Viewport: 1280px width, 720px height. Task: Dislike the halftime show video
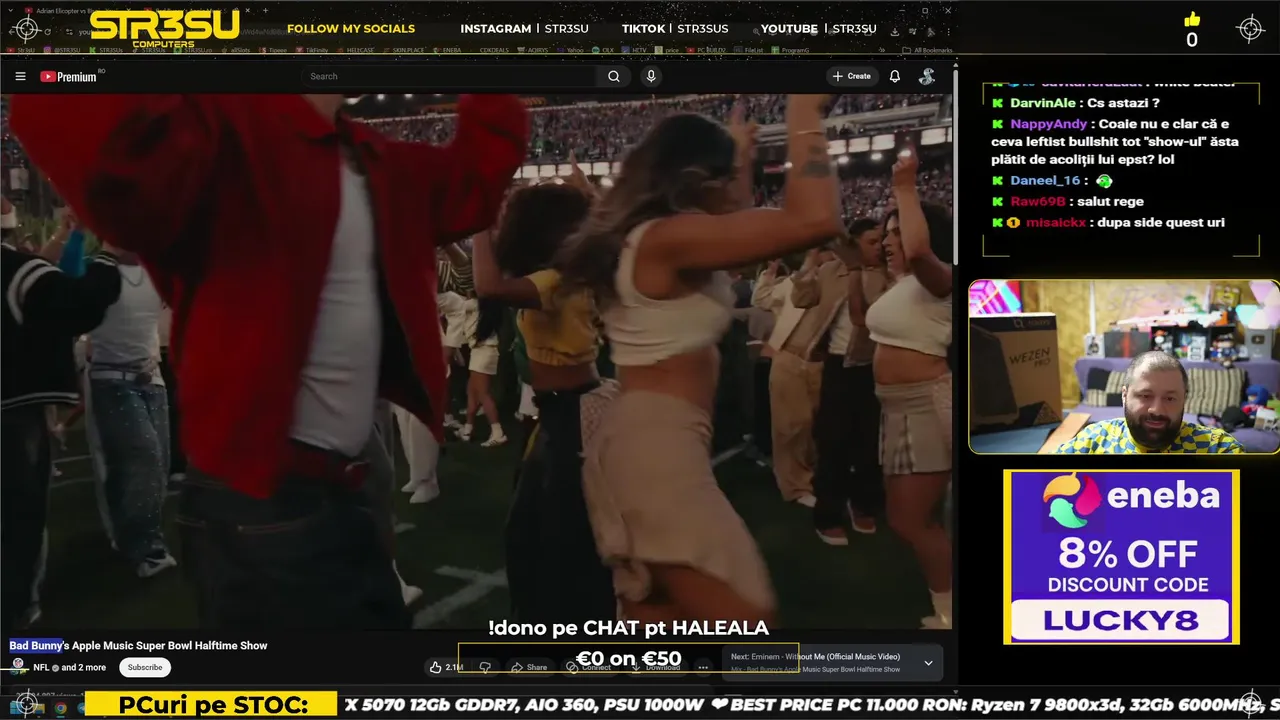(x=485, y=667)
